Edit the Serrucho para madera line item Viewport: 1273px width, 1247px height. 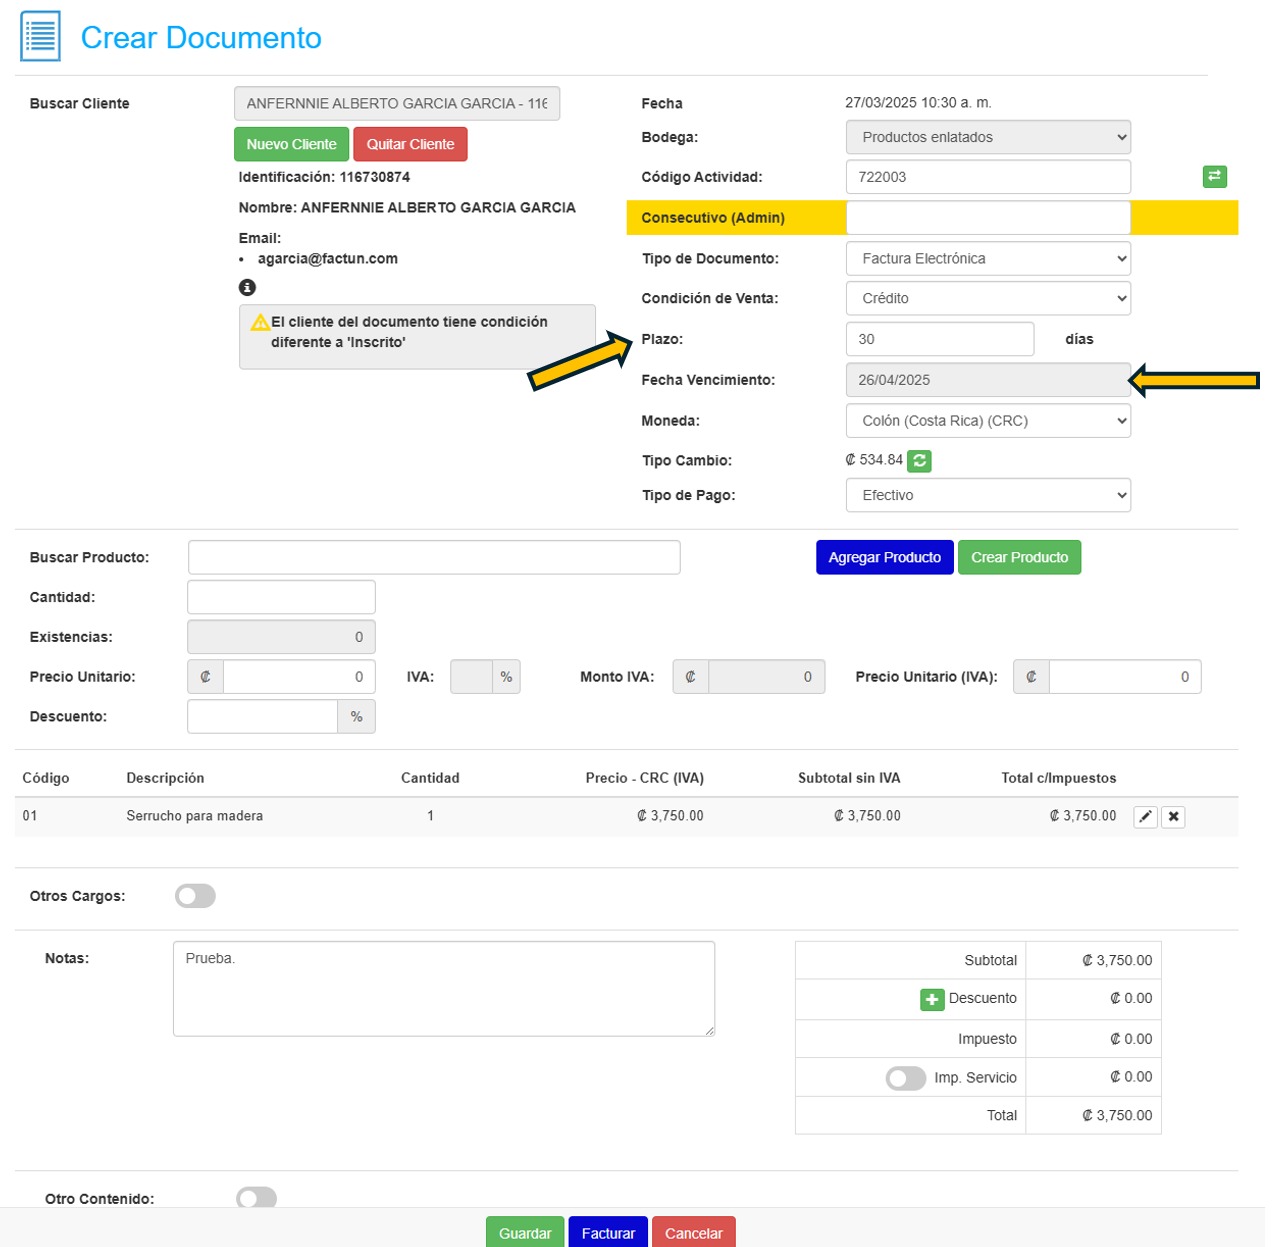[x=1145, y=816]
